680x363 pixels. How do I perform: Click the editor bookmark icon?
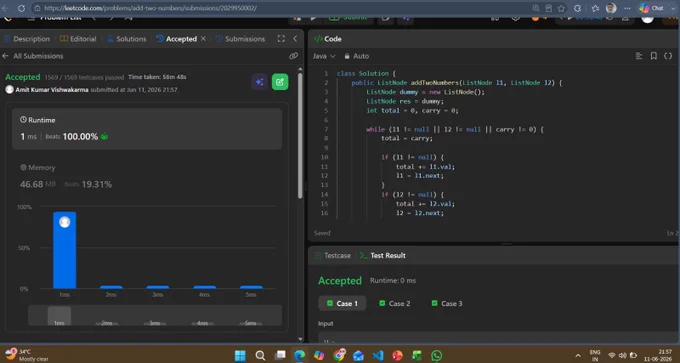point(654,56)
